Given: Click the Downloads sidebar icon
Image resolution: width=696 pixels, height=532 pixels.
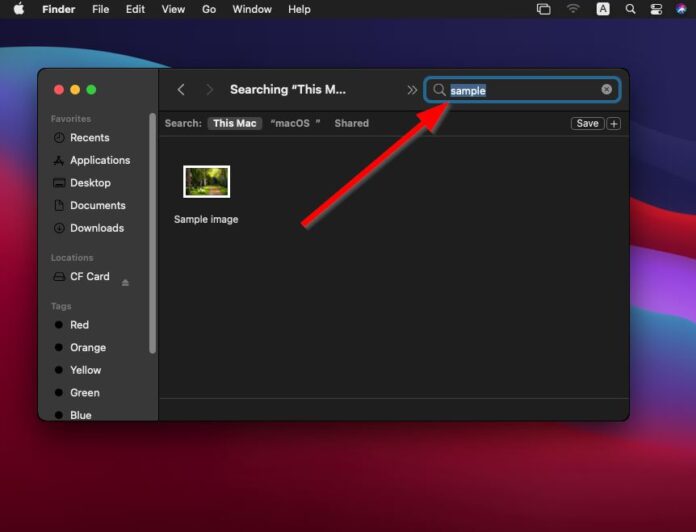Looking at the screenshot, I should pyautogui.click(x=59, y=228).
